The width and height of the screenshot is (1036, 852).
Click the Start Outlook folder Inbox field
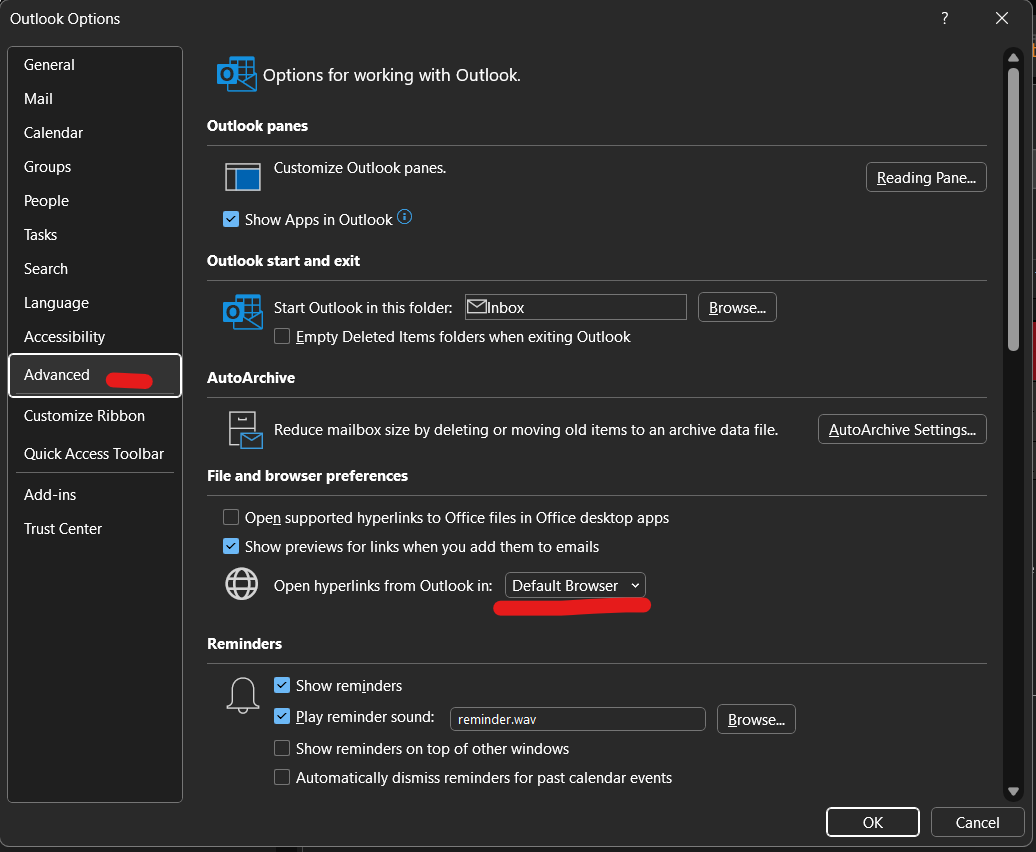click(575, 307)
